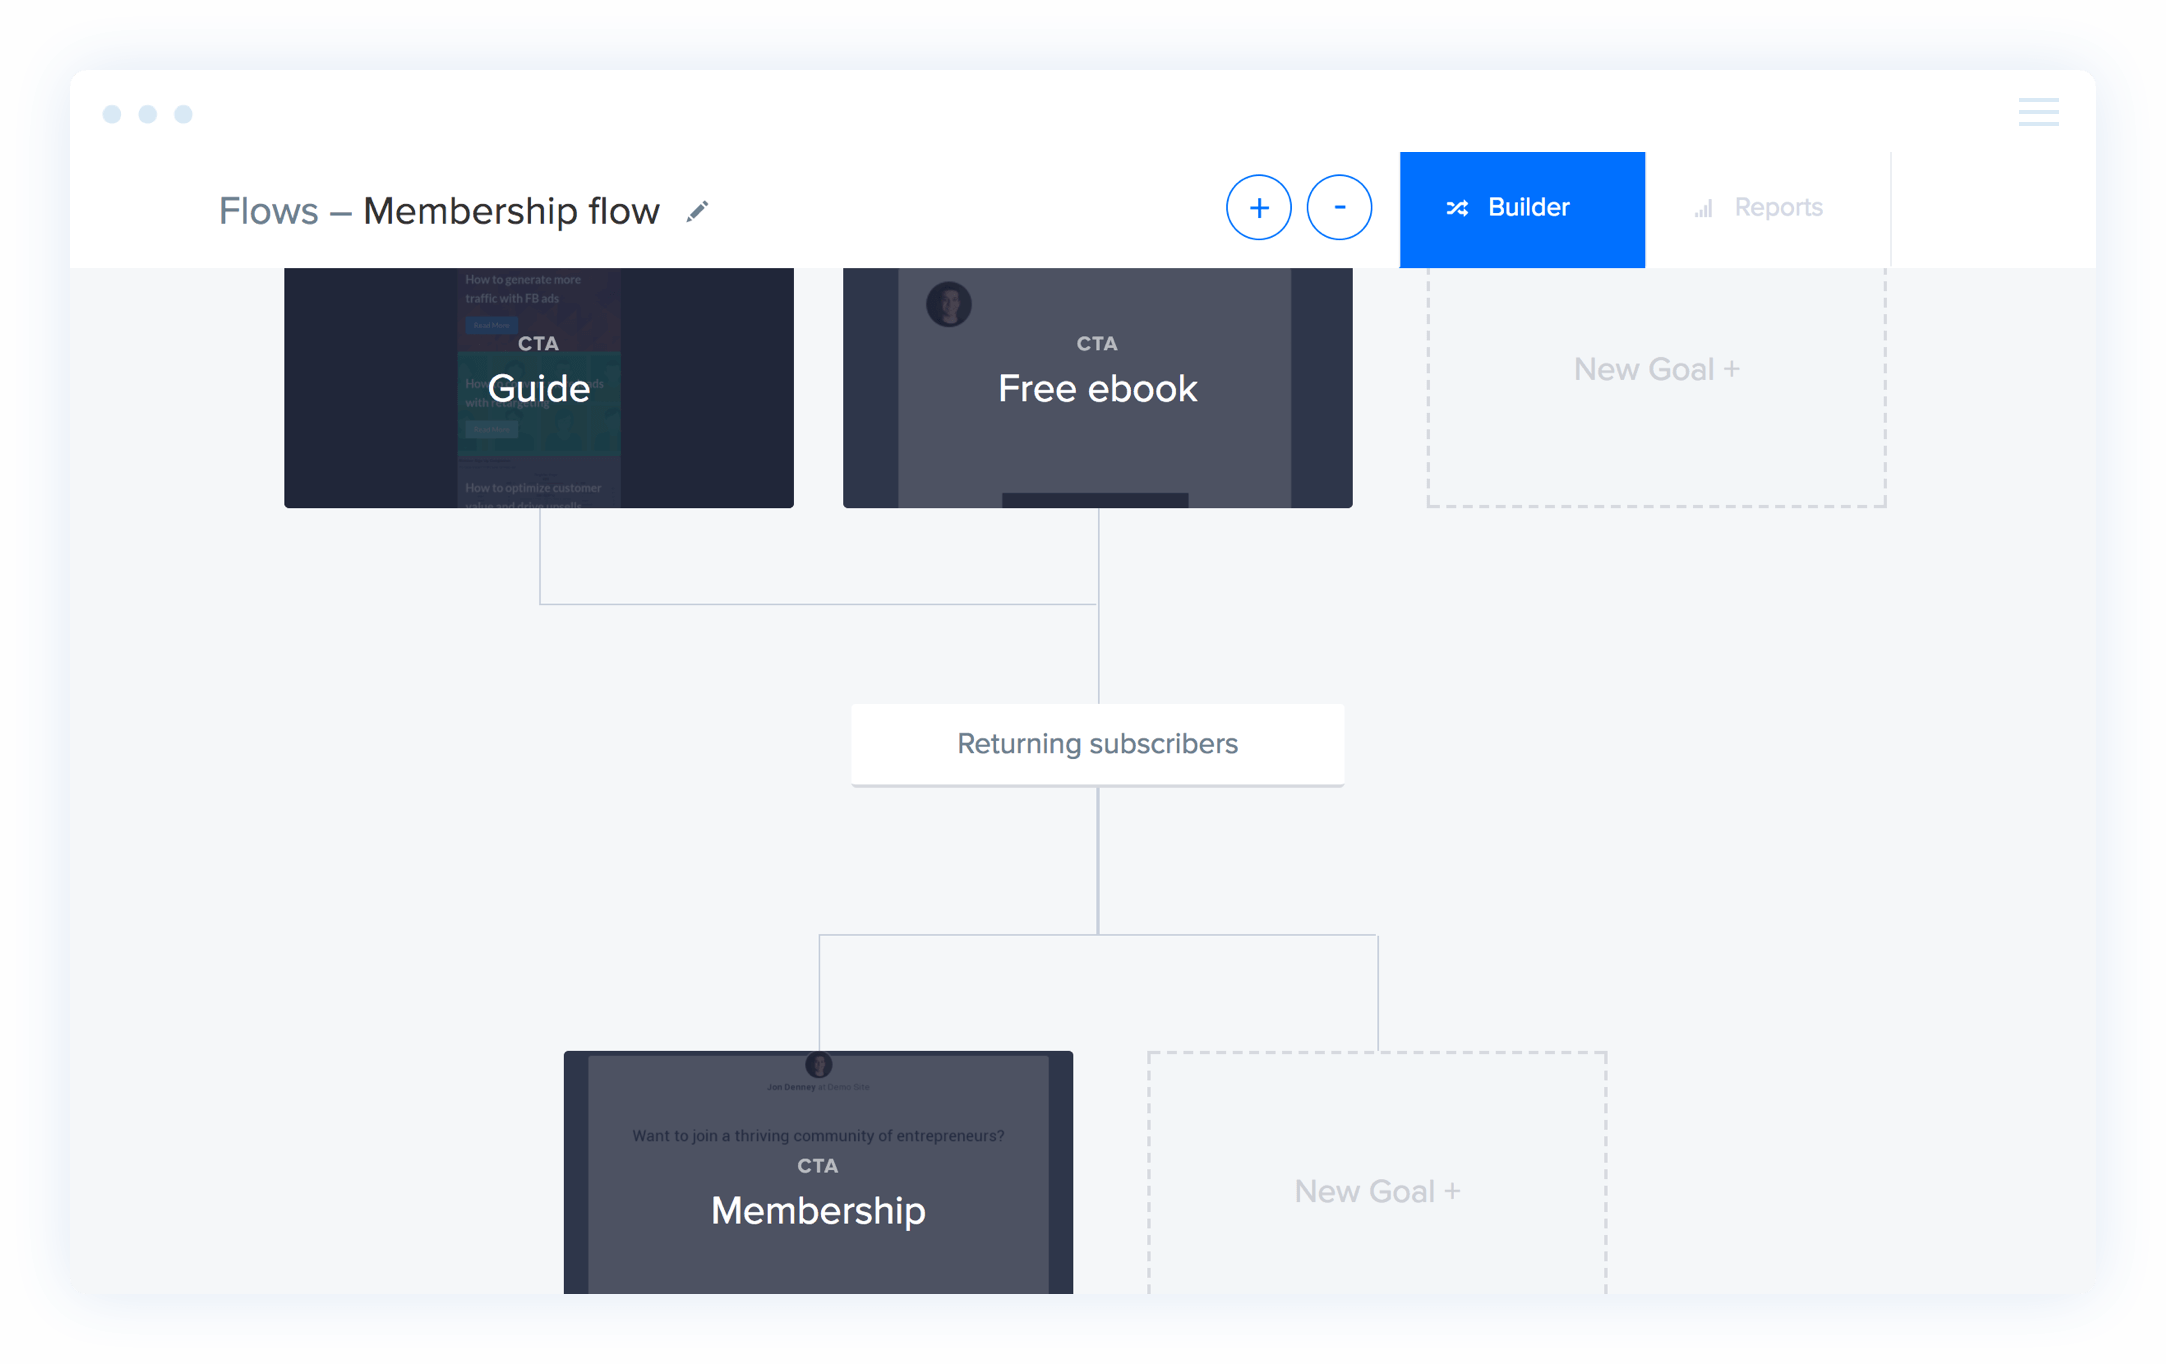Select the shuffle icon on the Builder tab
The height and width of the screenshot is (1364, 2166).
coord(1459,208)
